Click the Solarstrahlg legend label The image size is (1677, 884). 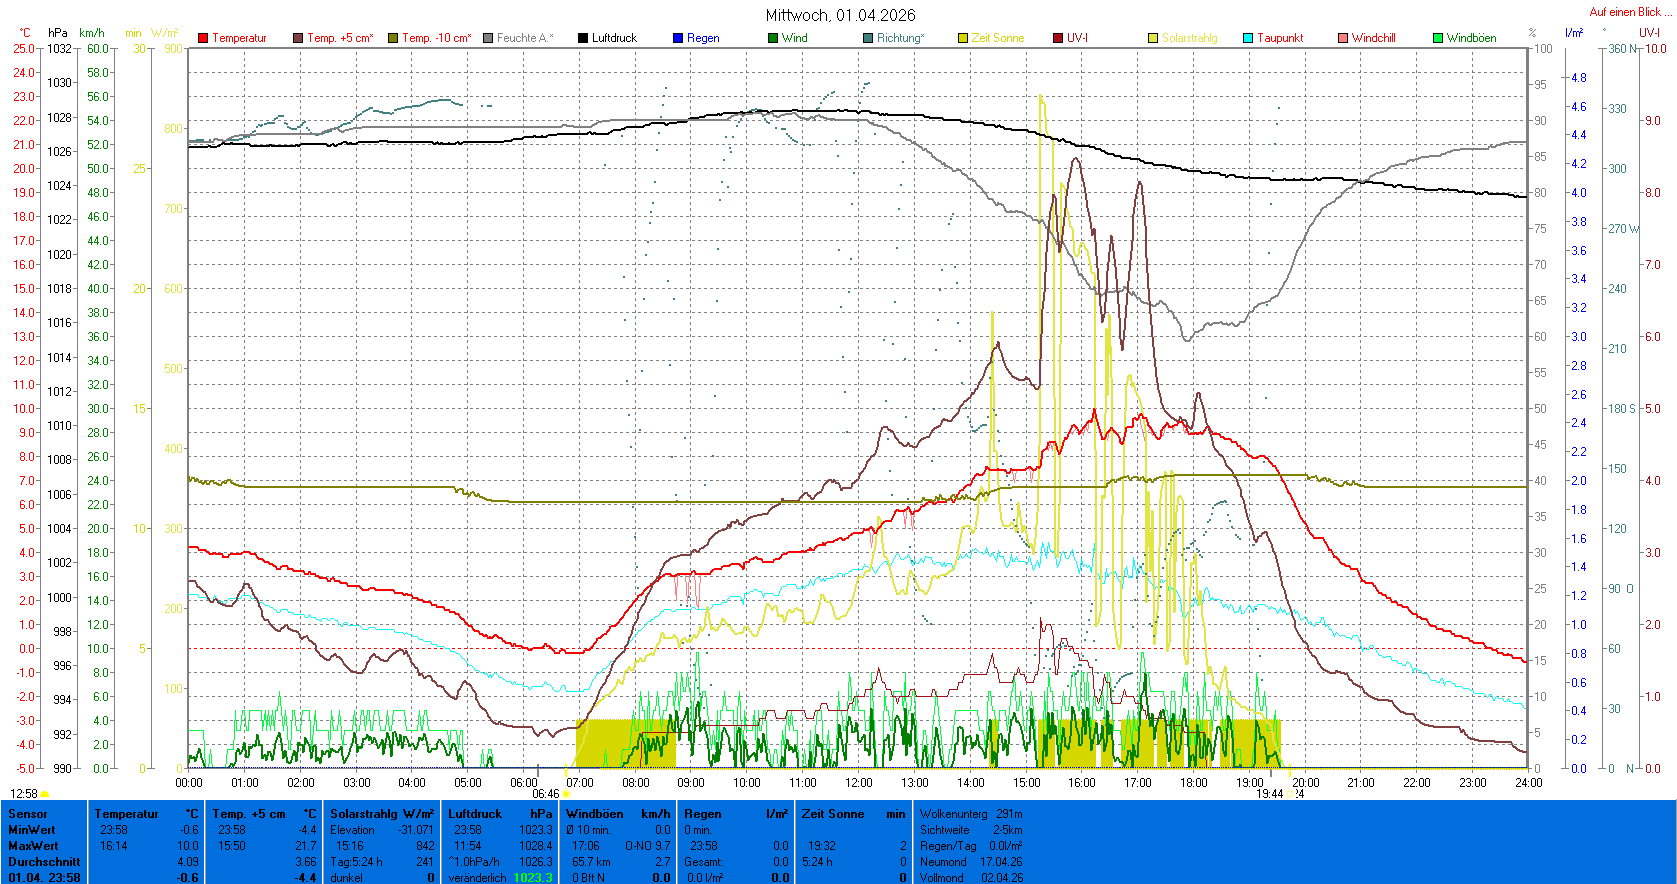[x=1189, y=38]
